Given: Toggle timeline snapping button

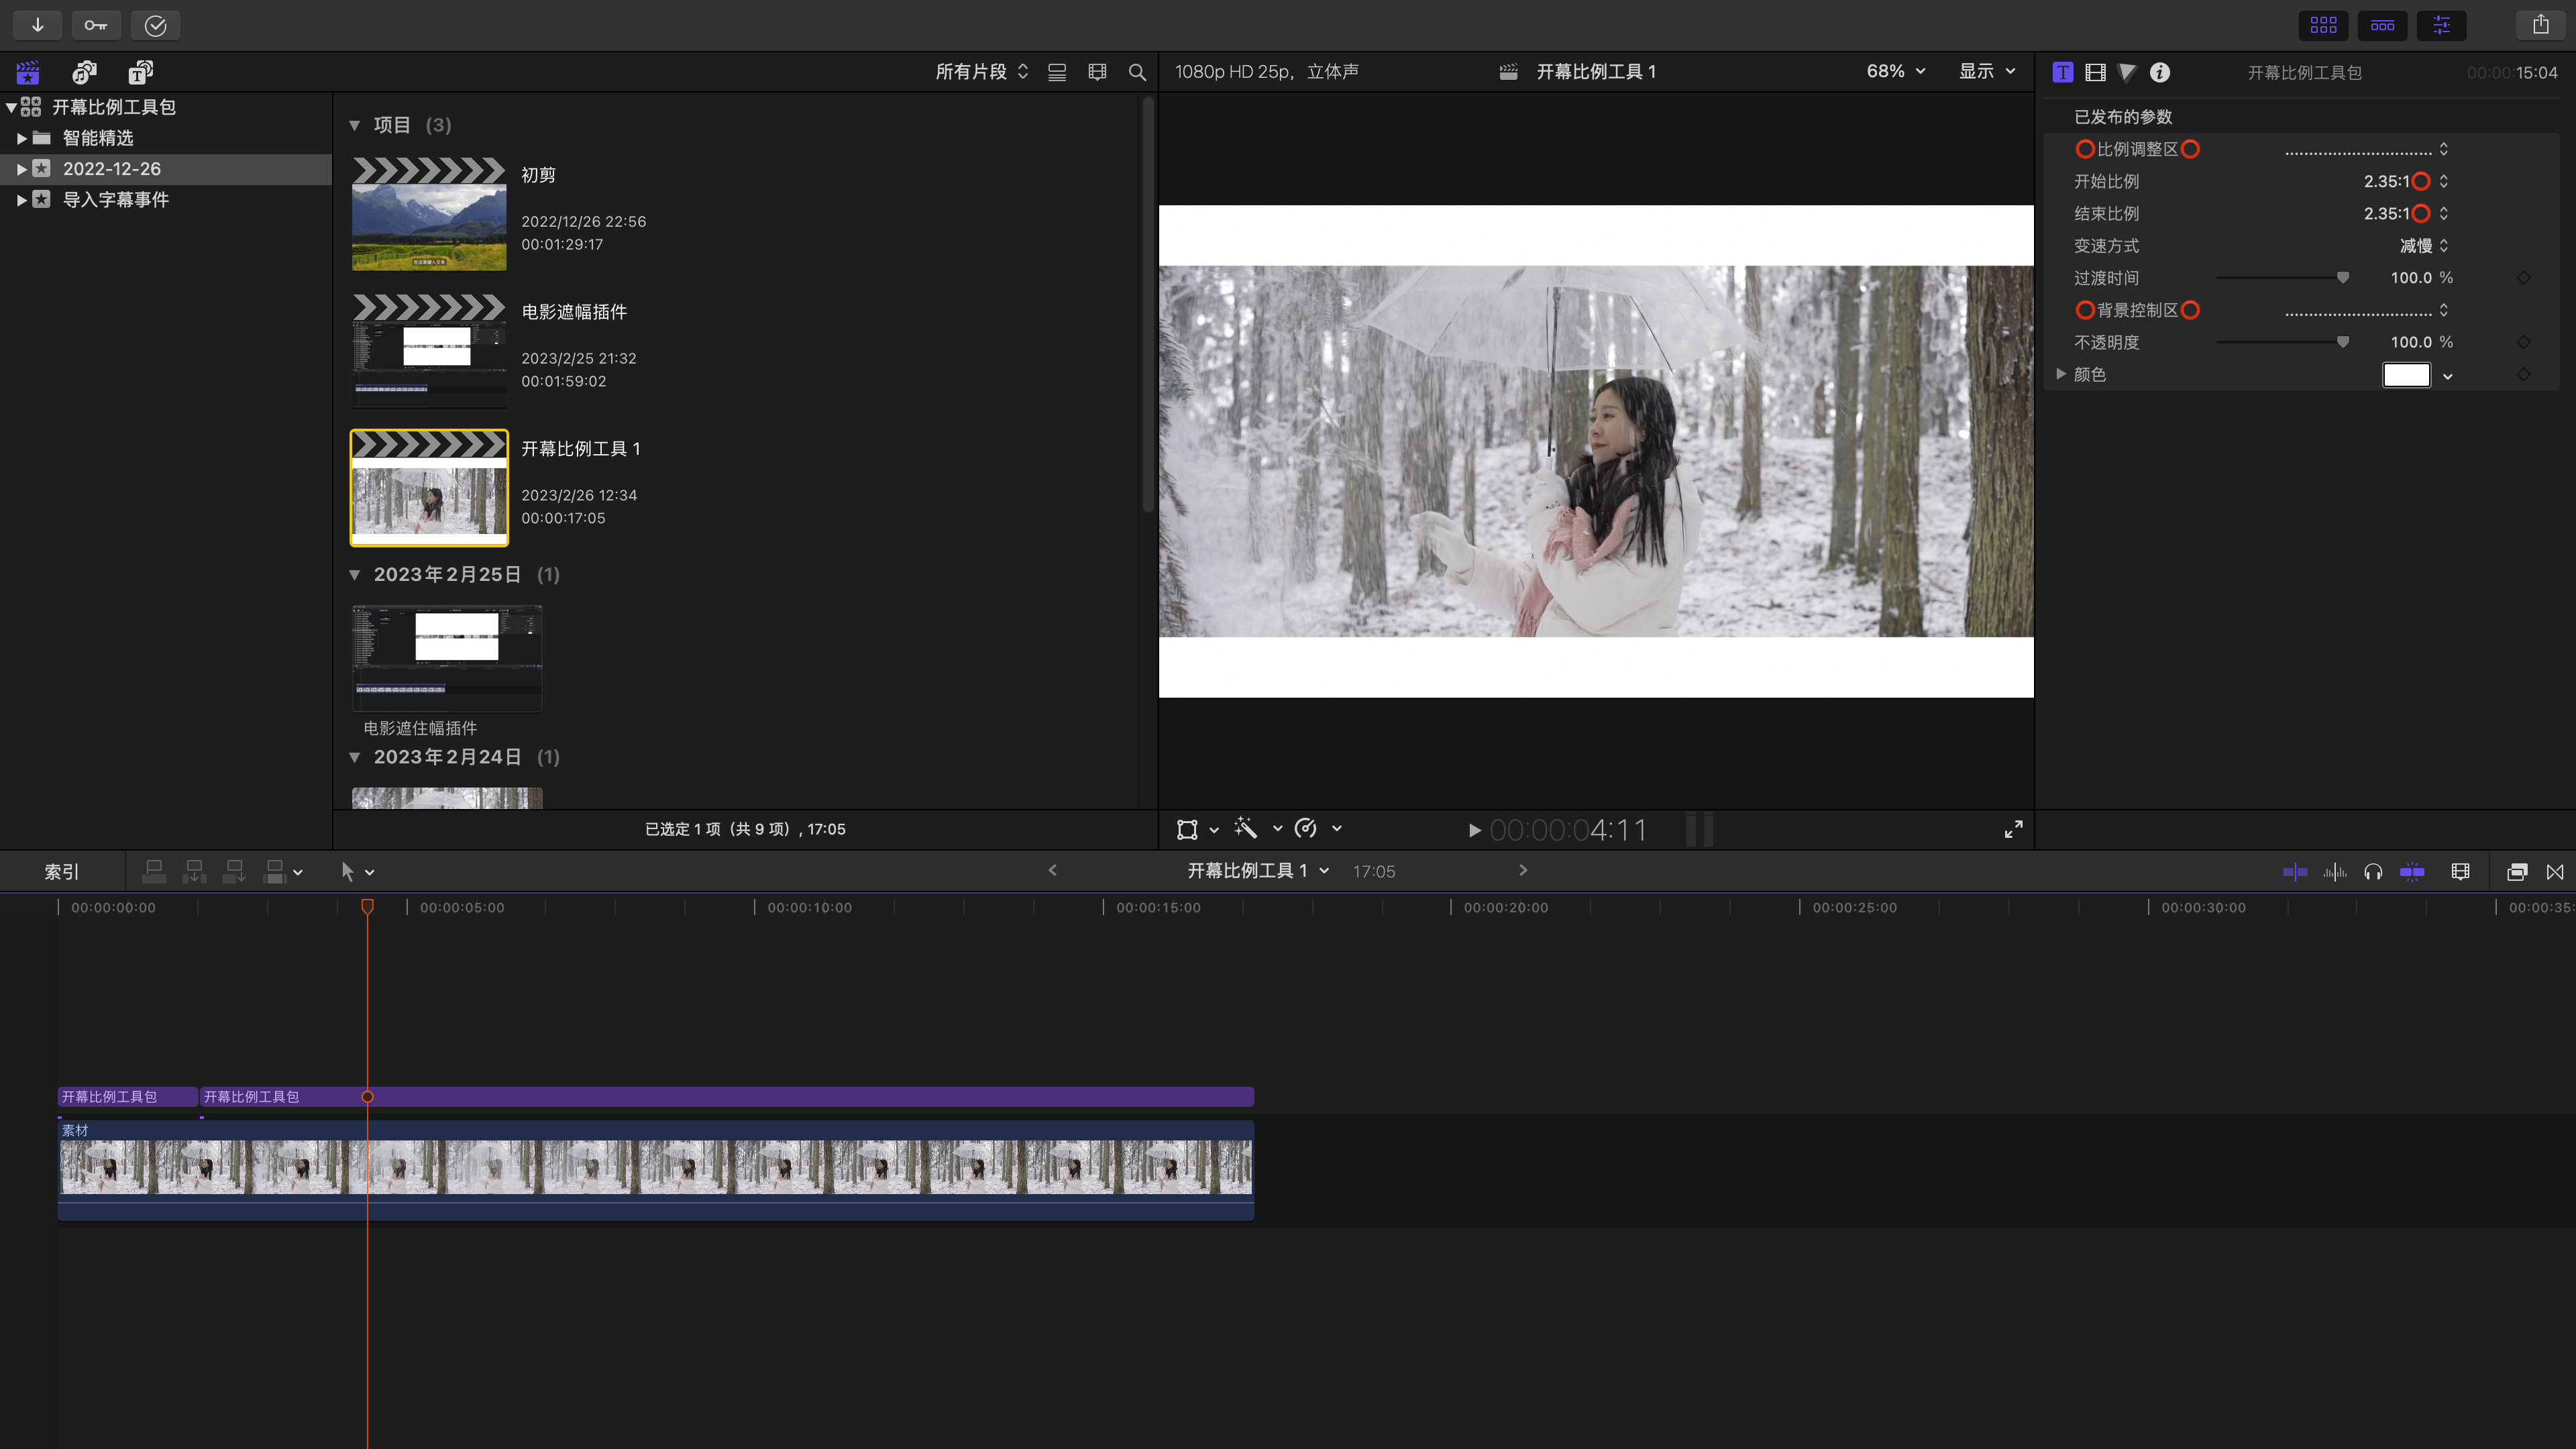Looking at the screenshot, I should (x=2412, y=872).
